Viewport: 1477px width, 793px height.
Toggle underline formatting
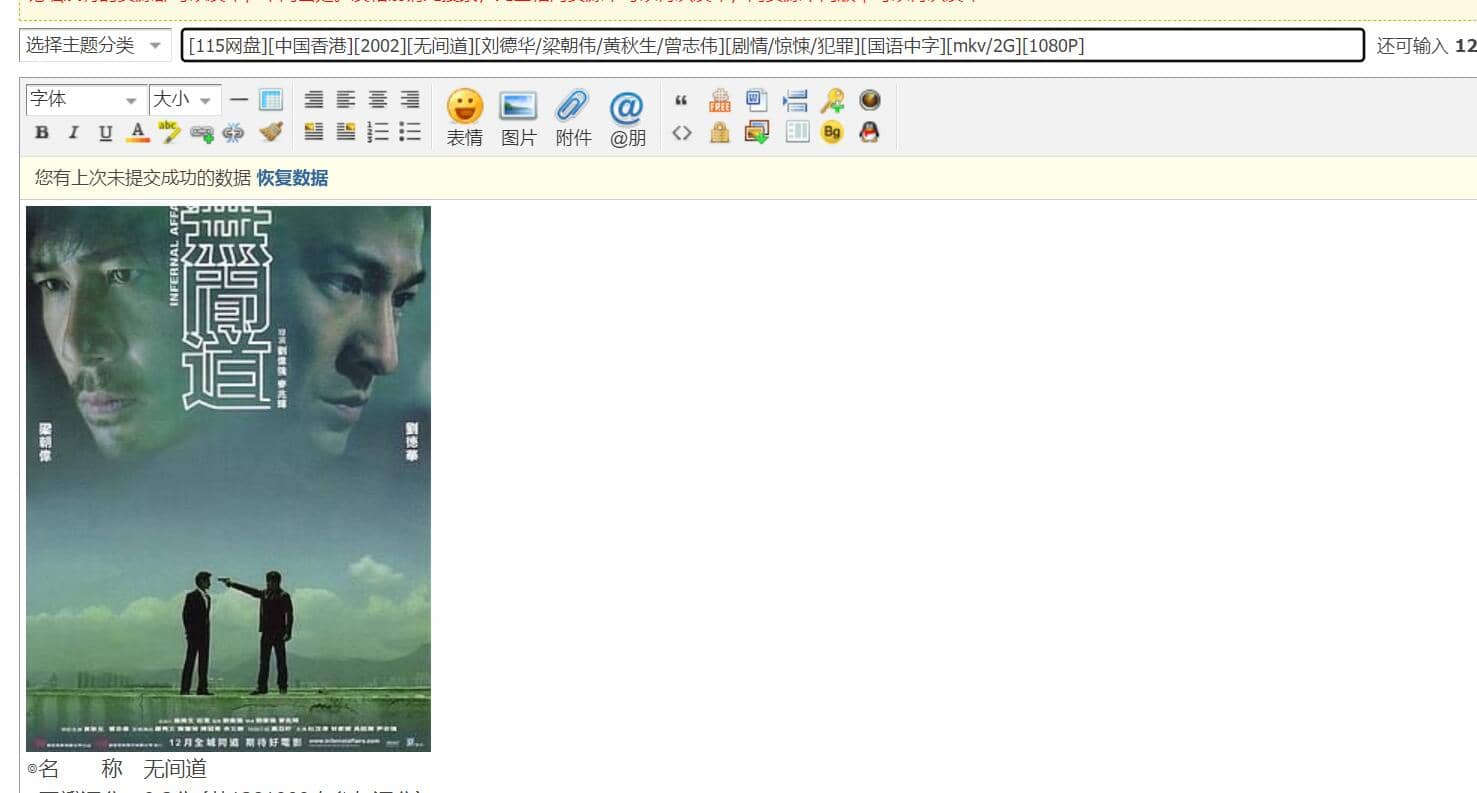(105, 132)
